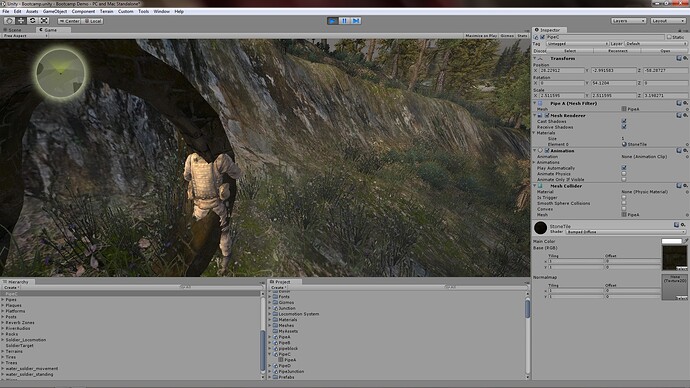Click the Mesh object picker circle for PipeA

click(x=687, y=109)
